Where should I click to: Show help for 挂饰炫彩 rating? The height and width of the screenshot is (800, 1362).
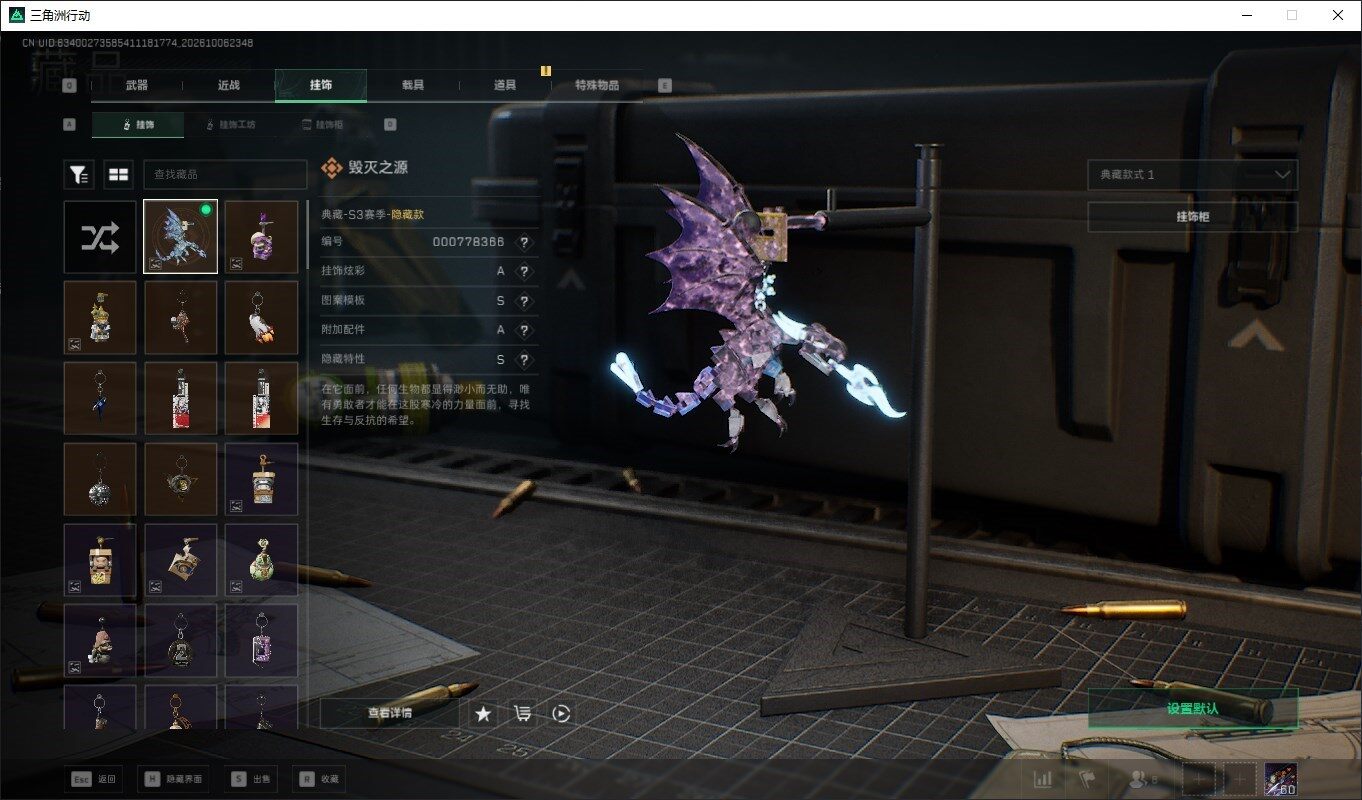(524, 272)
